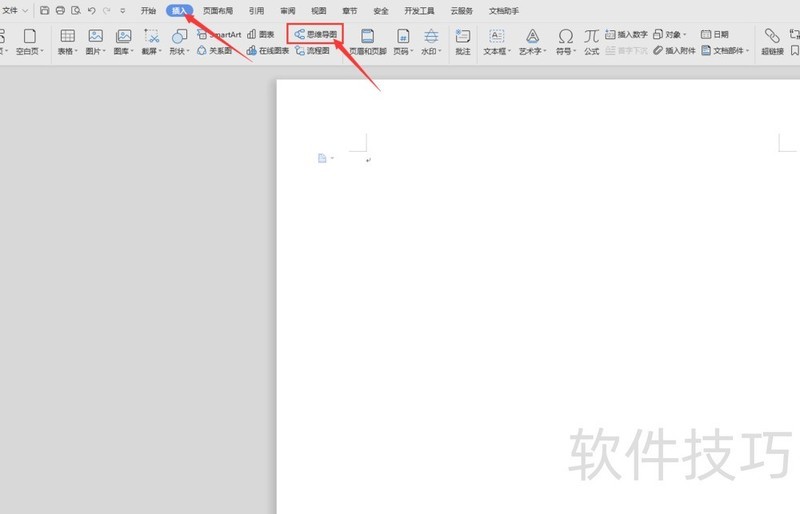Click the 艺术字 word art icon
This screenshot has height=514, width=800.
[532, 36]
